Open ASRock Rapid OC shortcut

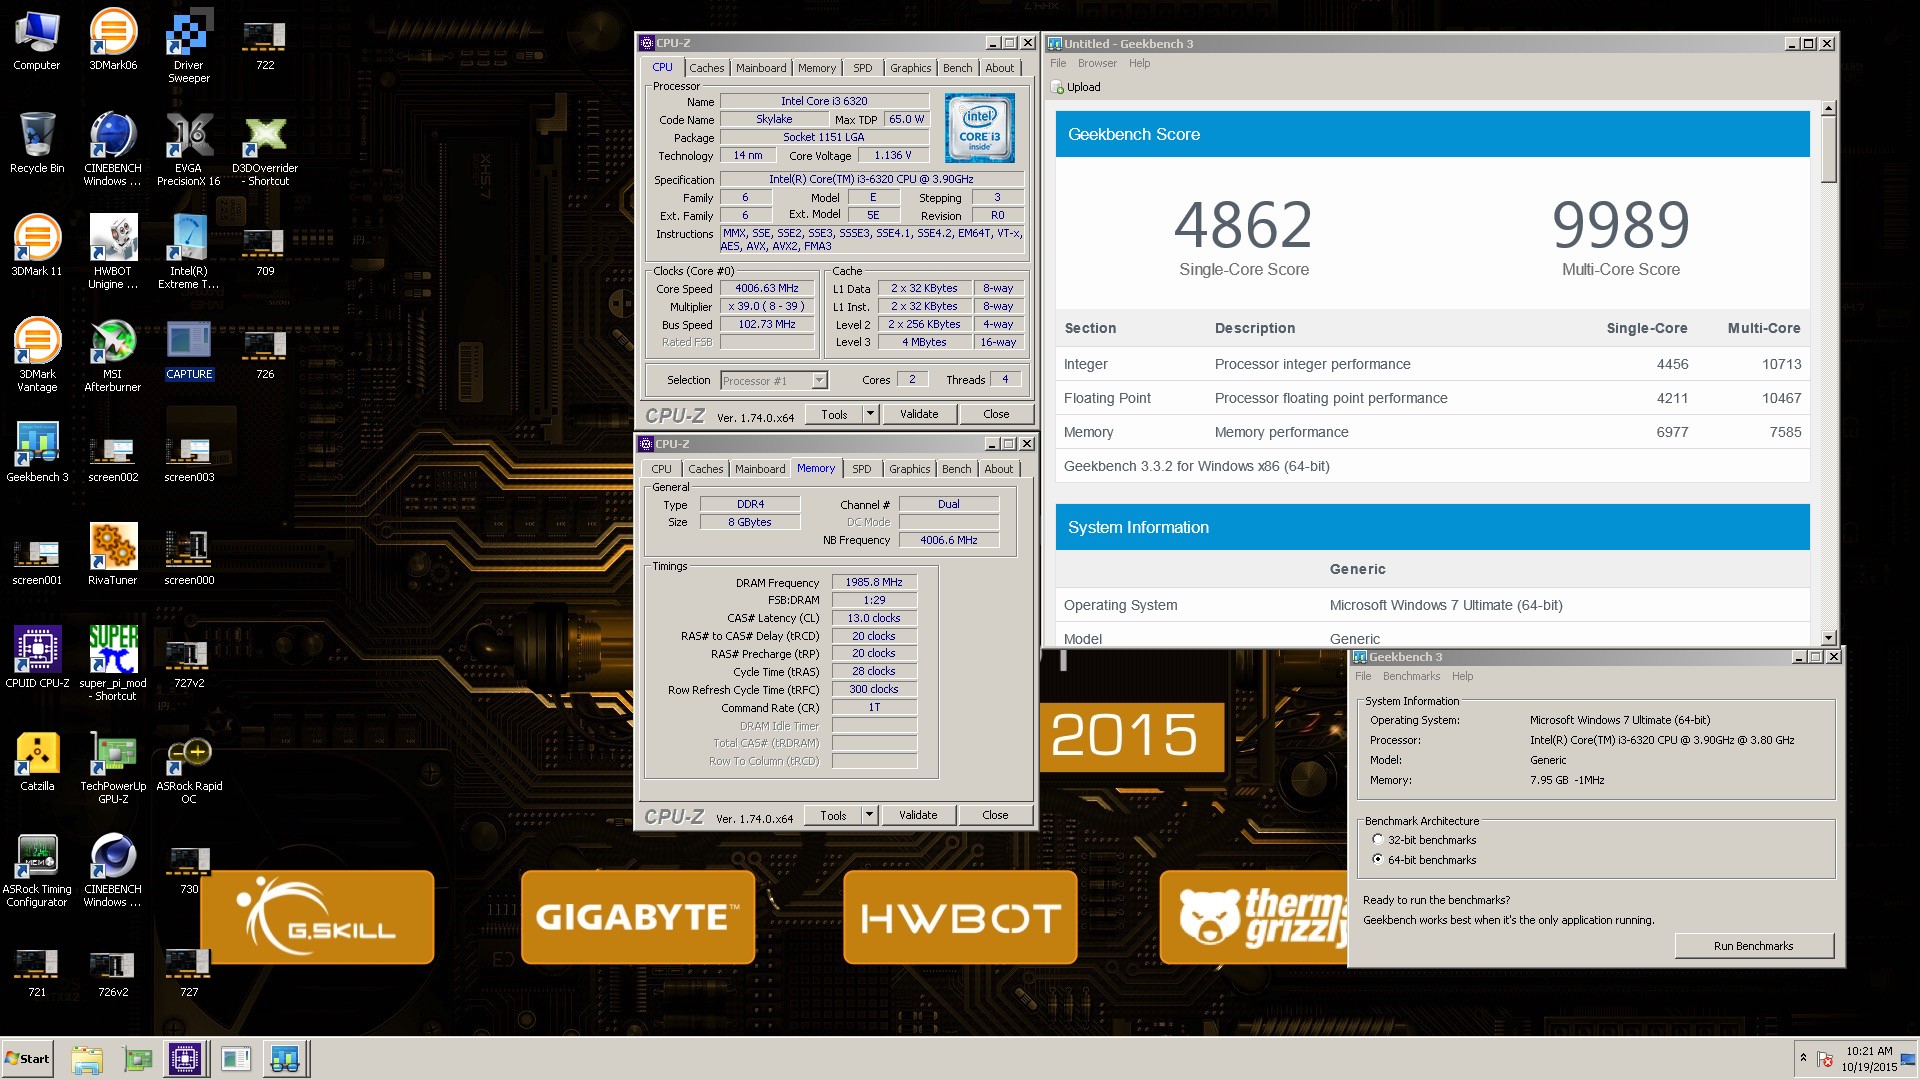(x=189, y=767)
